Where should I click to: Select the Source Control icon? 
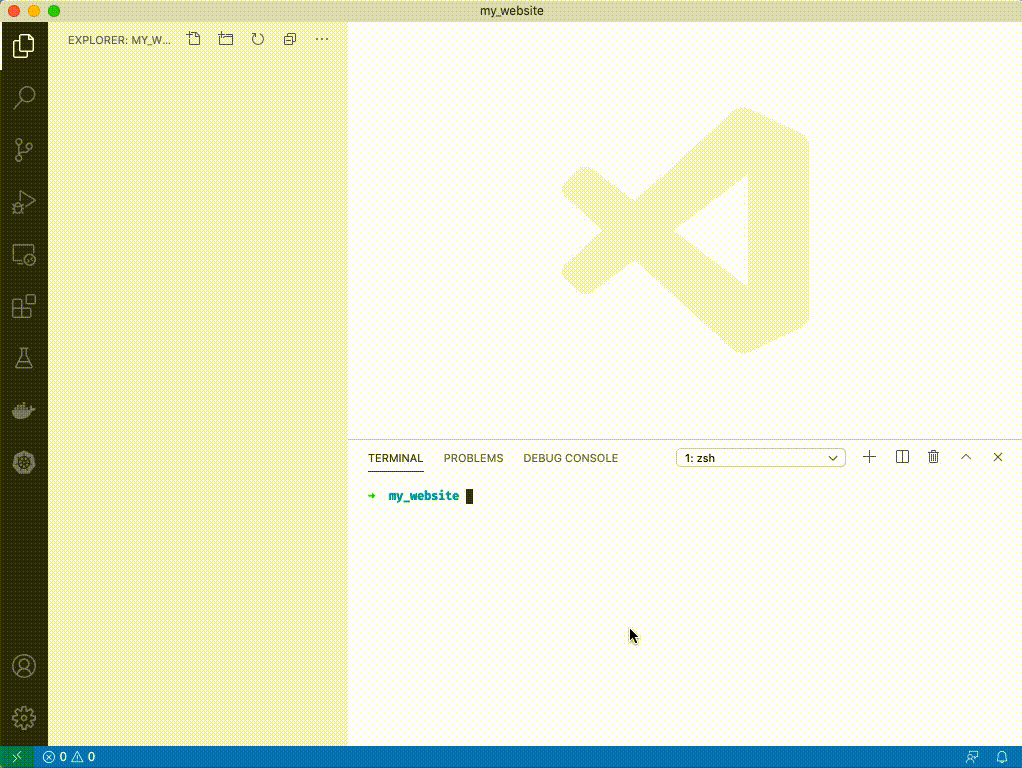click(23, 150)
